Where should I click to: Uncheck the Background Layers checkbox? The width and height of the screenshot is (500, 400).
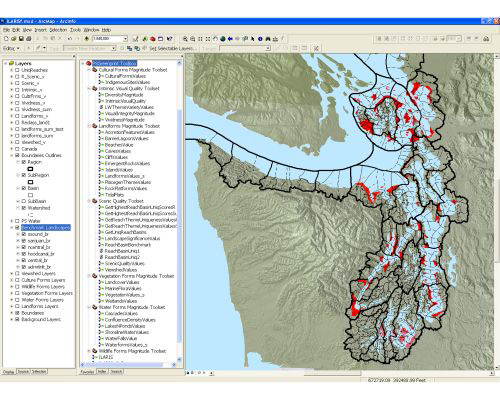(17, 319)
